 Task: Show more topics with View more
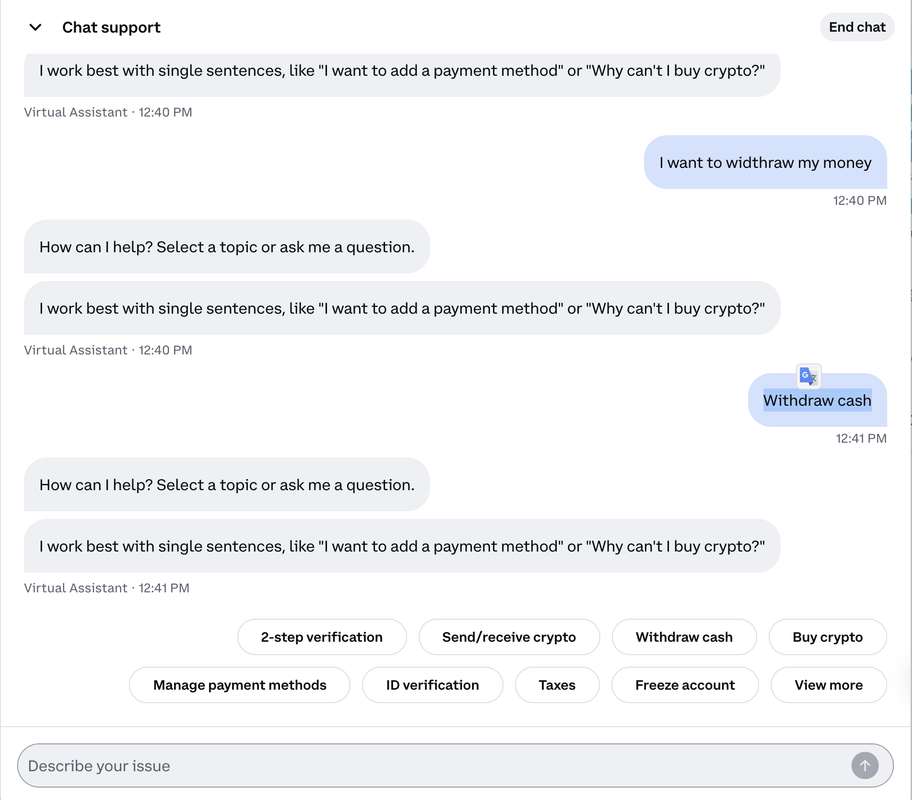pyautogui.click(x=829, y=685)
